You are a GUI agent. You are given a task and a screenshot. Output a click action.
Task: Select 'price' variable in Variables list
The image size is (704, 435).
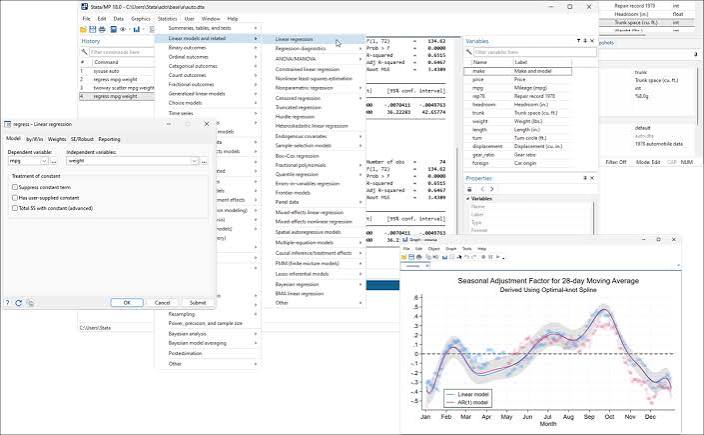(518, 79)
